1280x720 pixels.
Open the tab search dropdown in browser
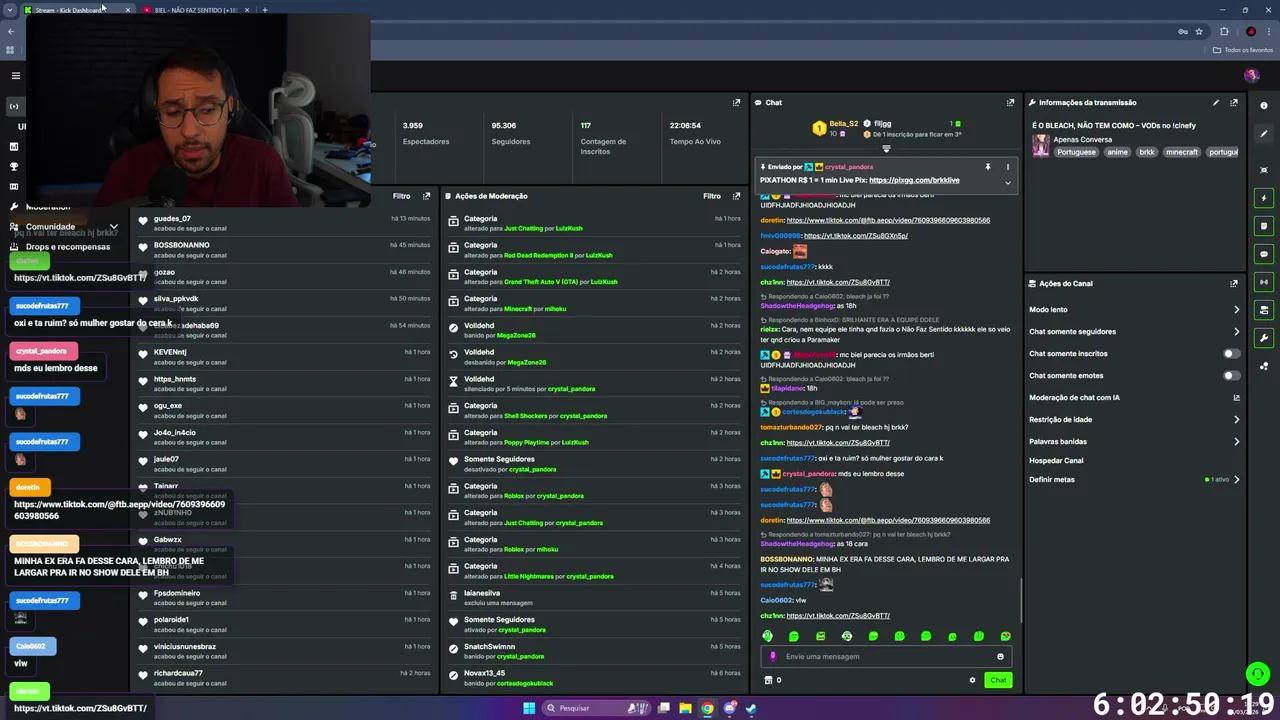10,10
